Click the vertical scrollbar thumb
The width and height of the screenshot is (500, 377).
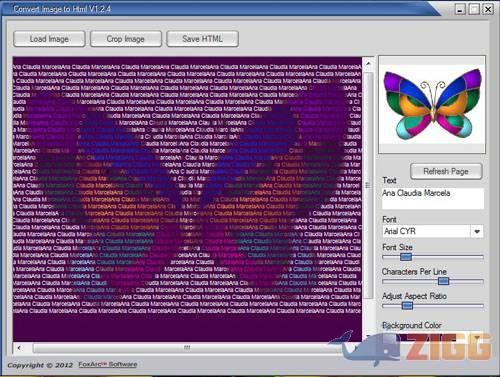pyautogui.click(x=368, y=185)
